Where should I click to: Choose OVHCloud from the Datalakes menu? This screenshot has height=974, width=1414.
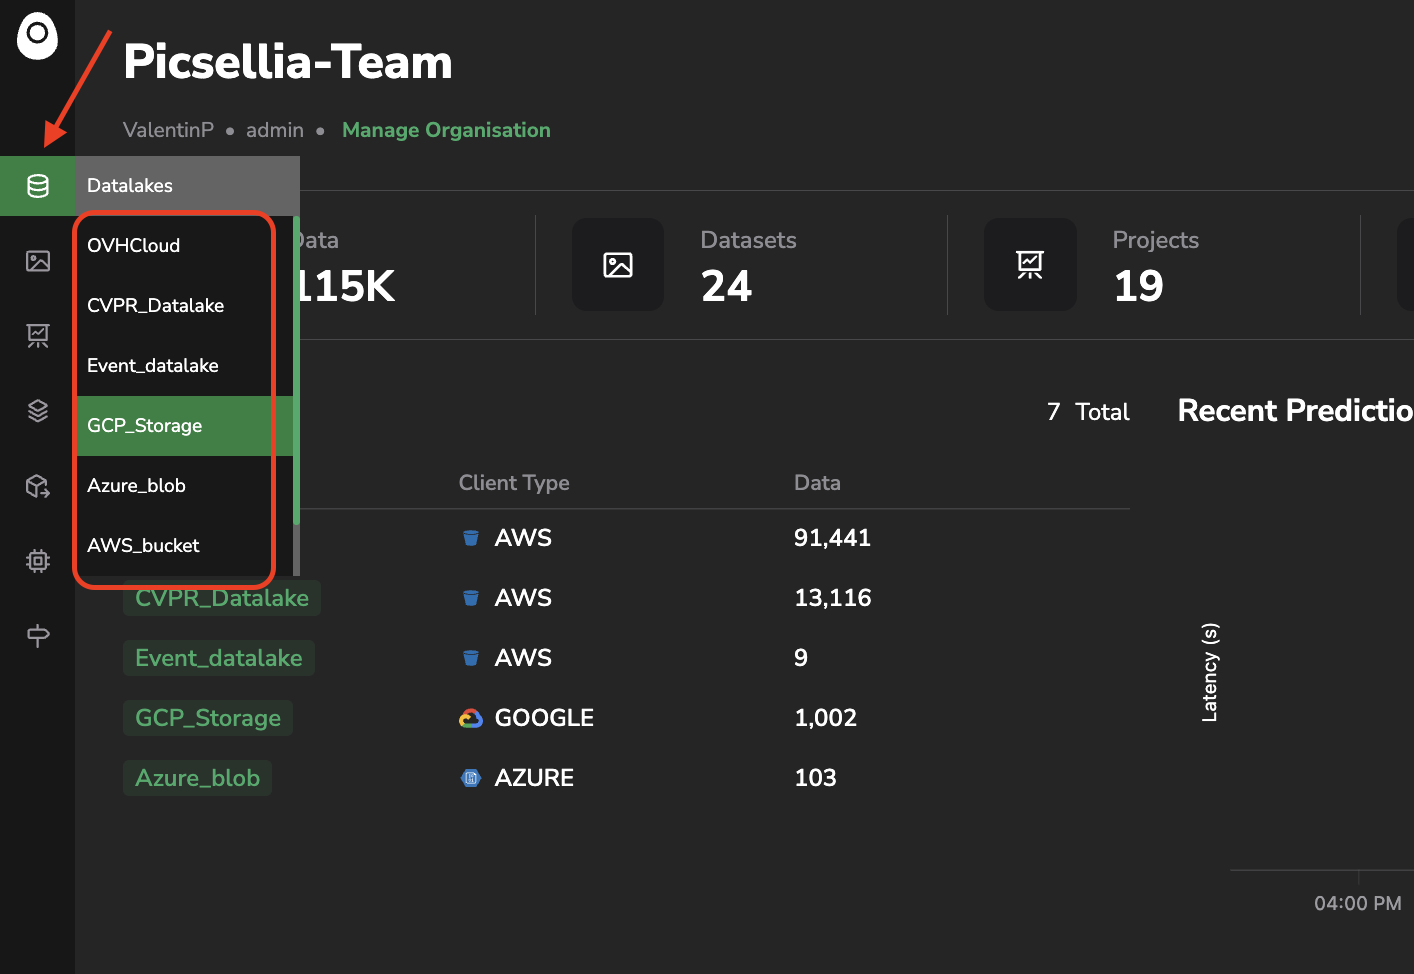185,246
